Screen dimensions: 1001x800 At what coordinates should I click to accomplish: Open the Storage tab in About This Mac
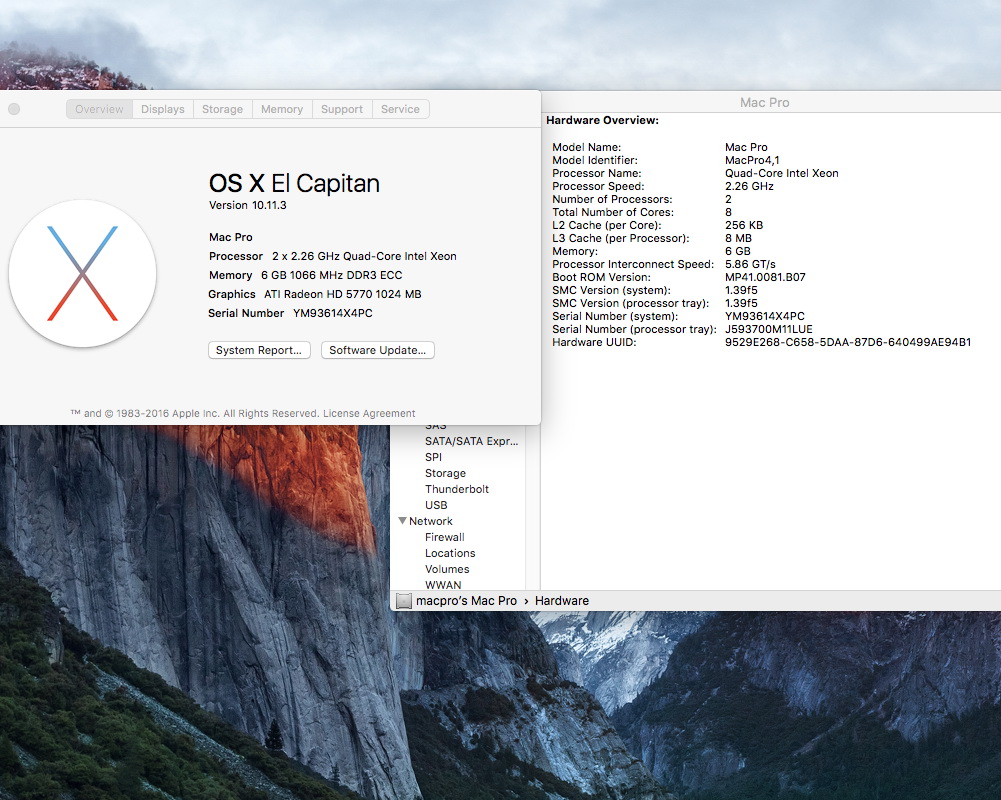click(x=222, y=109)
